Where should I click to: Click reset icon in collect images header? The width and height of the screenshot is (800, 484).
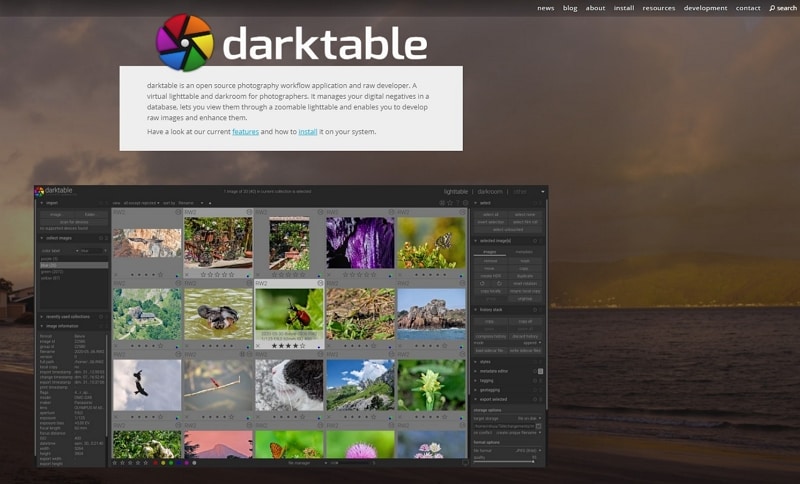pyautogui.click(x=101, y=238)
